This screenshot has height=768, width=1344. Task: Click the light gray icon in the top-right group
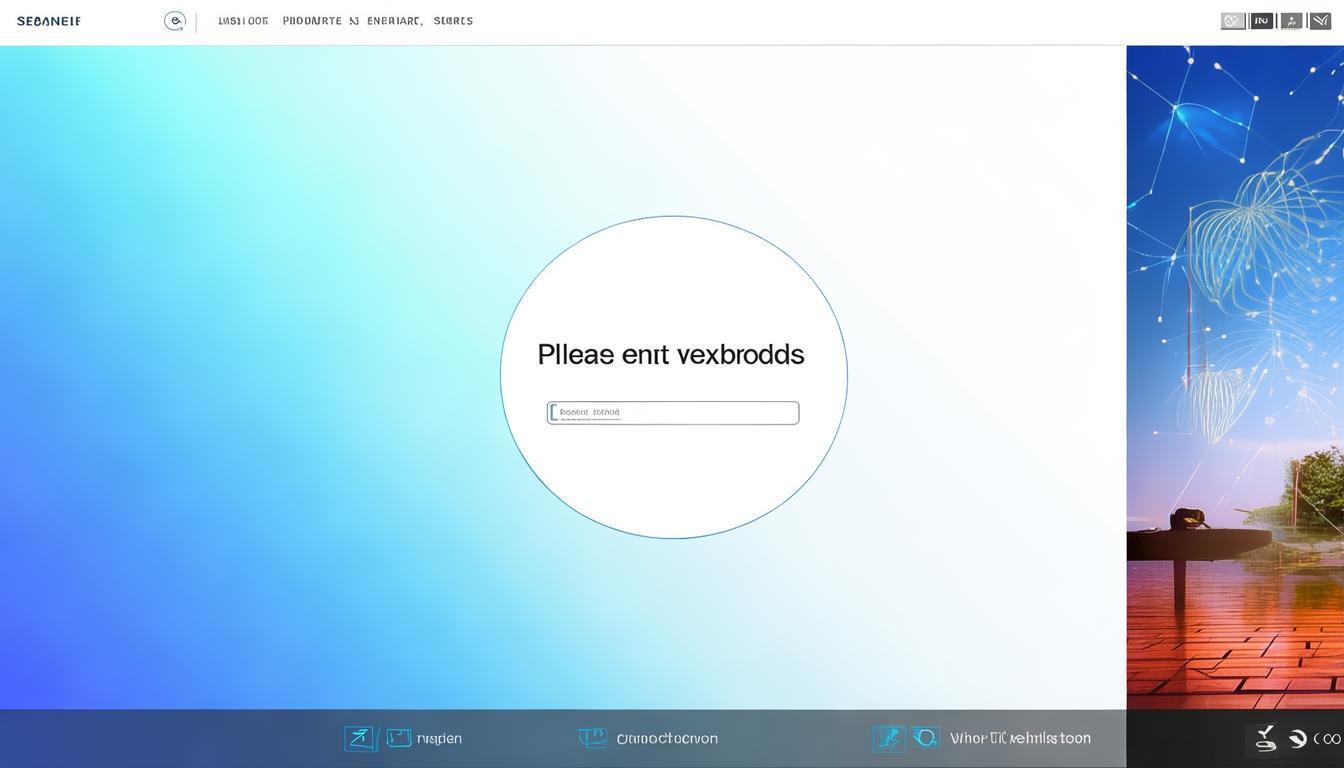coord(1233,21)
